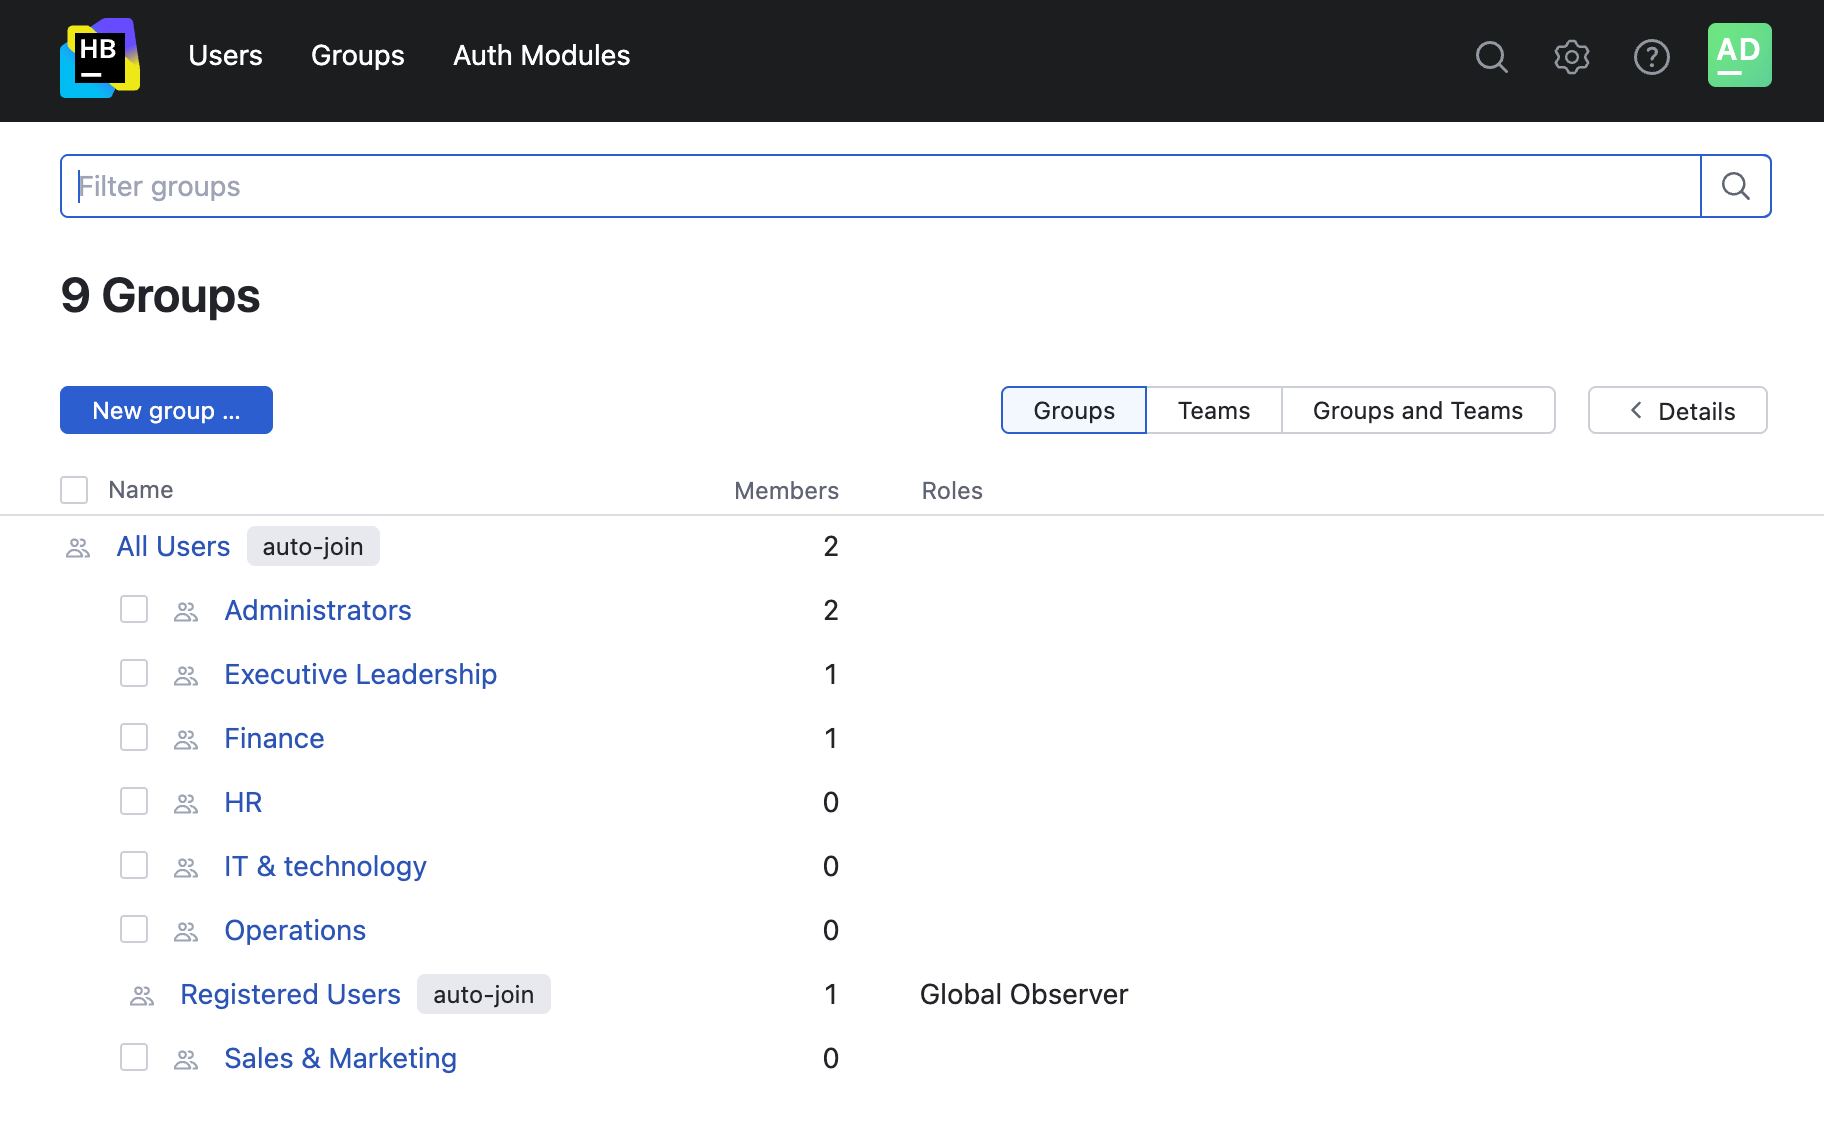The height and width of the screenshot is (1134, 1824).
Task: Tick the Sales & Marketing checkbox
Action: tap(134, 1058)
